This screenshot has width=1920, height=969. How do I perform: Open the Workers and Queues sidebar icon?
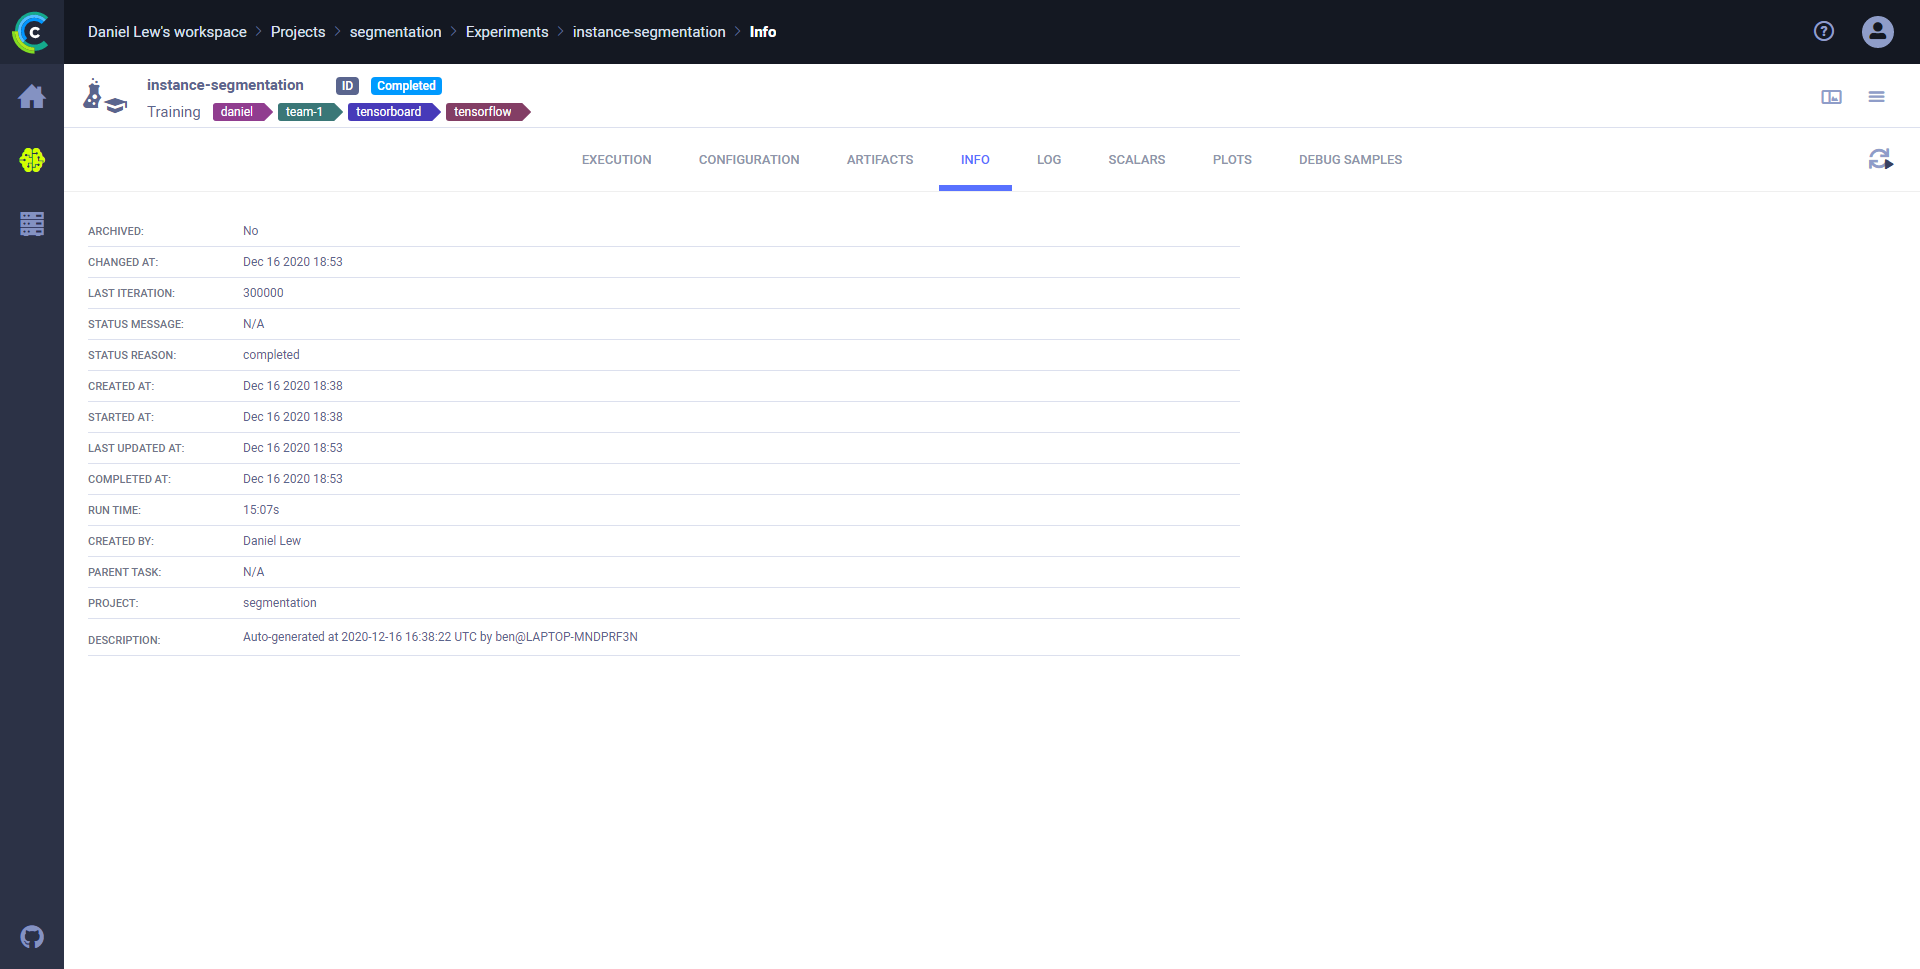click(x=32, y=224)
